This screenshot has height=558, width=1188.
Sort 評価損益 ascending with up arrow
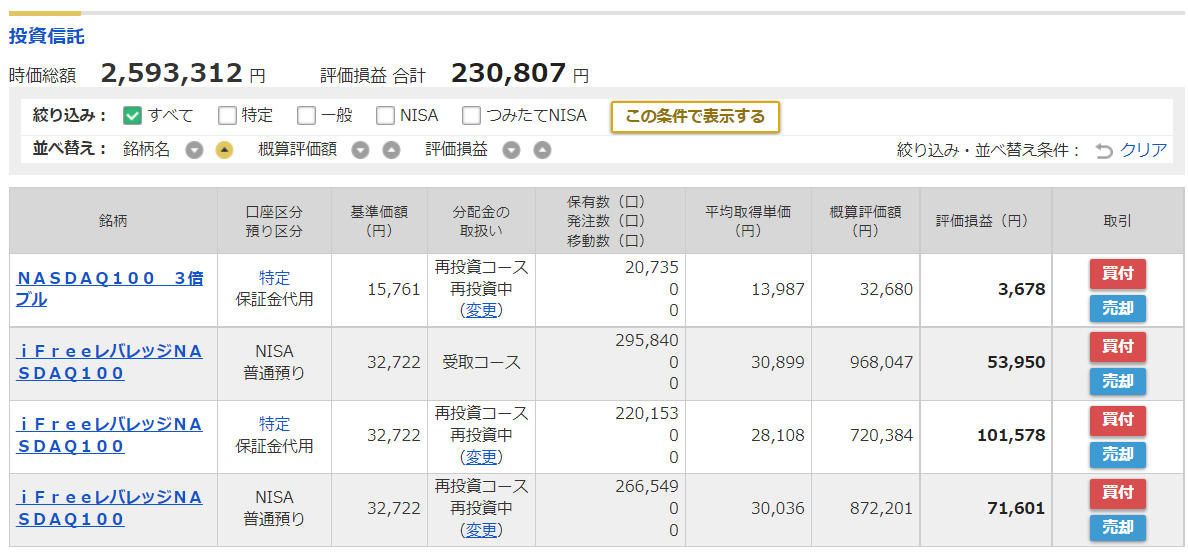[542, 150]
